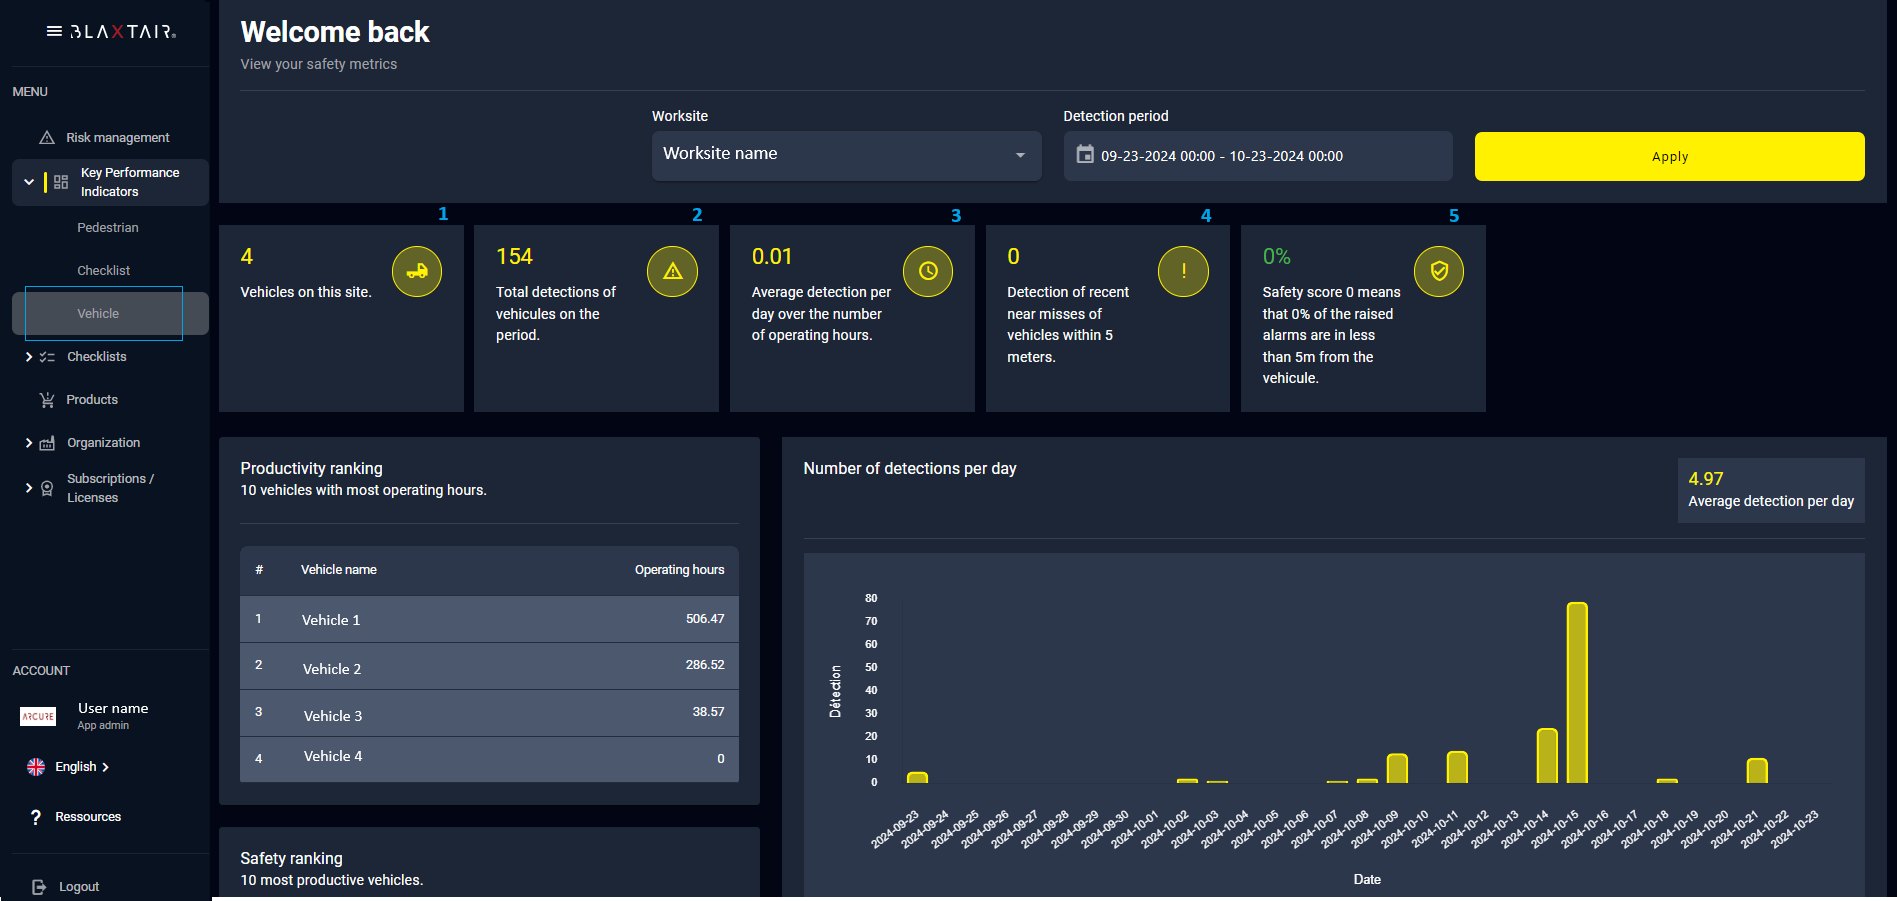Click the UK flag language icon
Image resolution: width=1897 pixels, height=901 pixels.
point(36,767)
